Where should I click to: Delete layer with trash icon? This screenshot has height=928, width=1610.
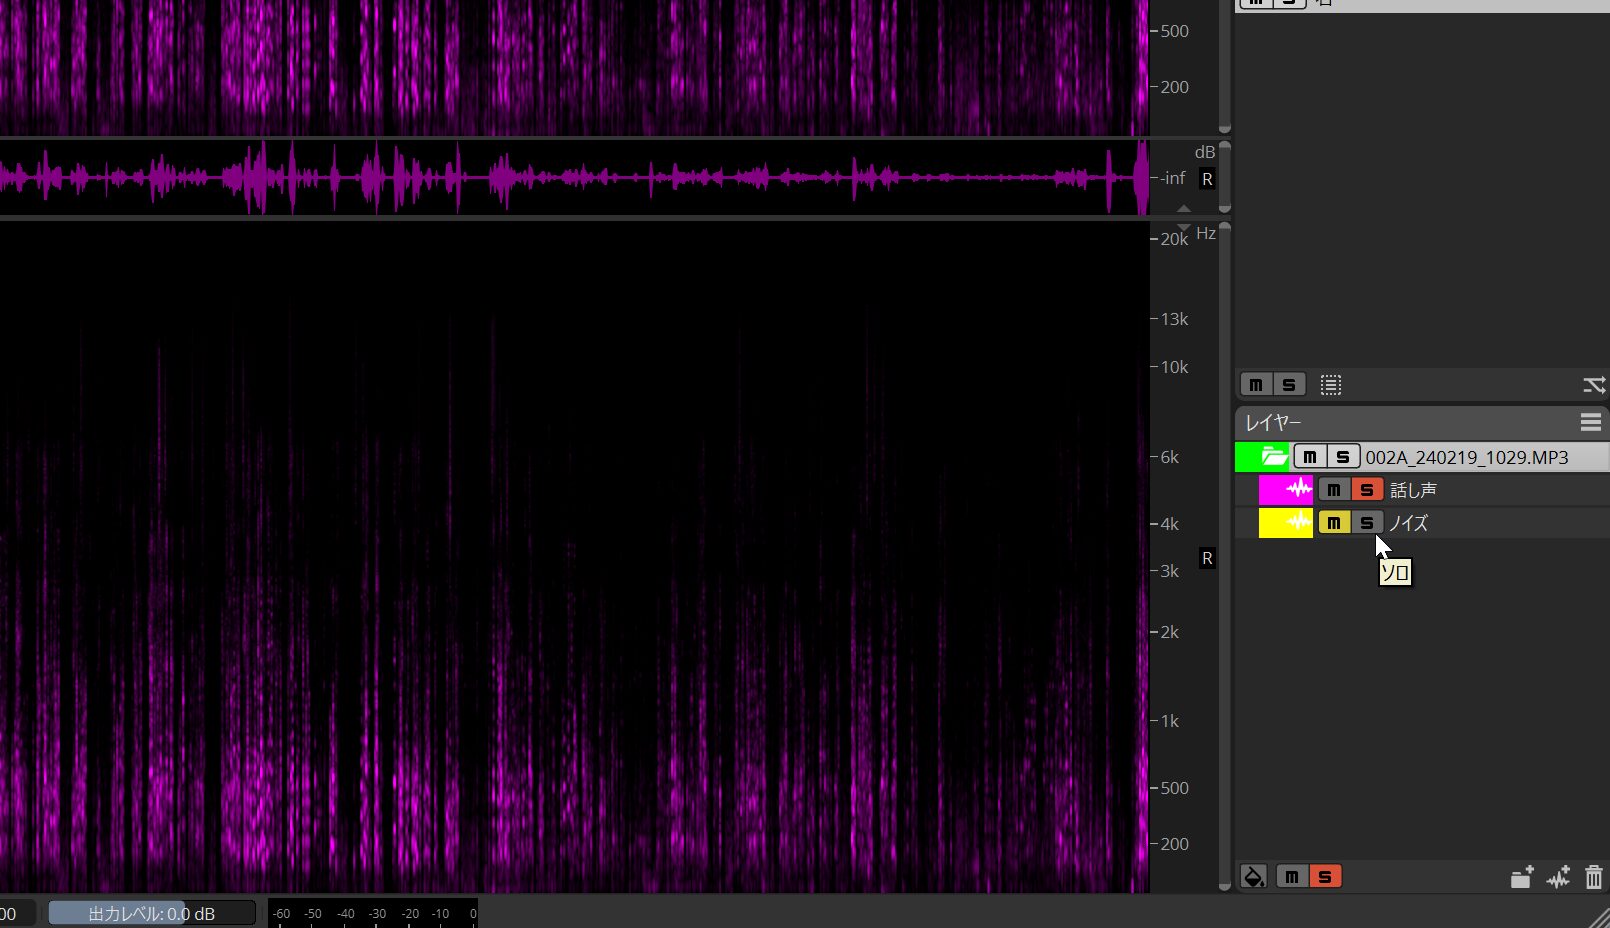click(1594, 878)
